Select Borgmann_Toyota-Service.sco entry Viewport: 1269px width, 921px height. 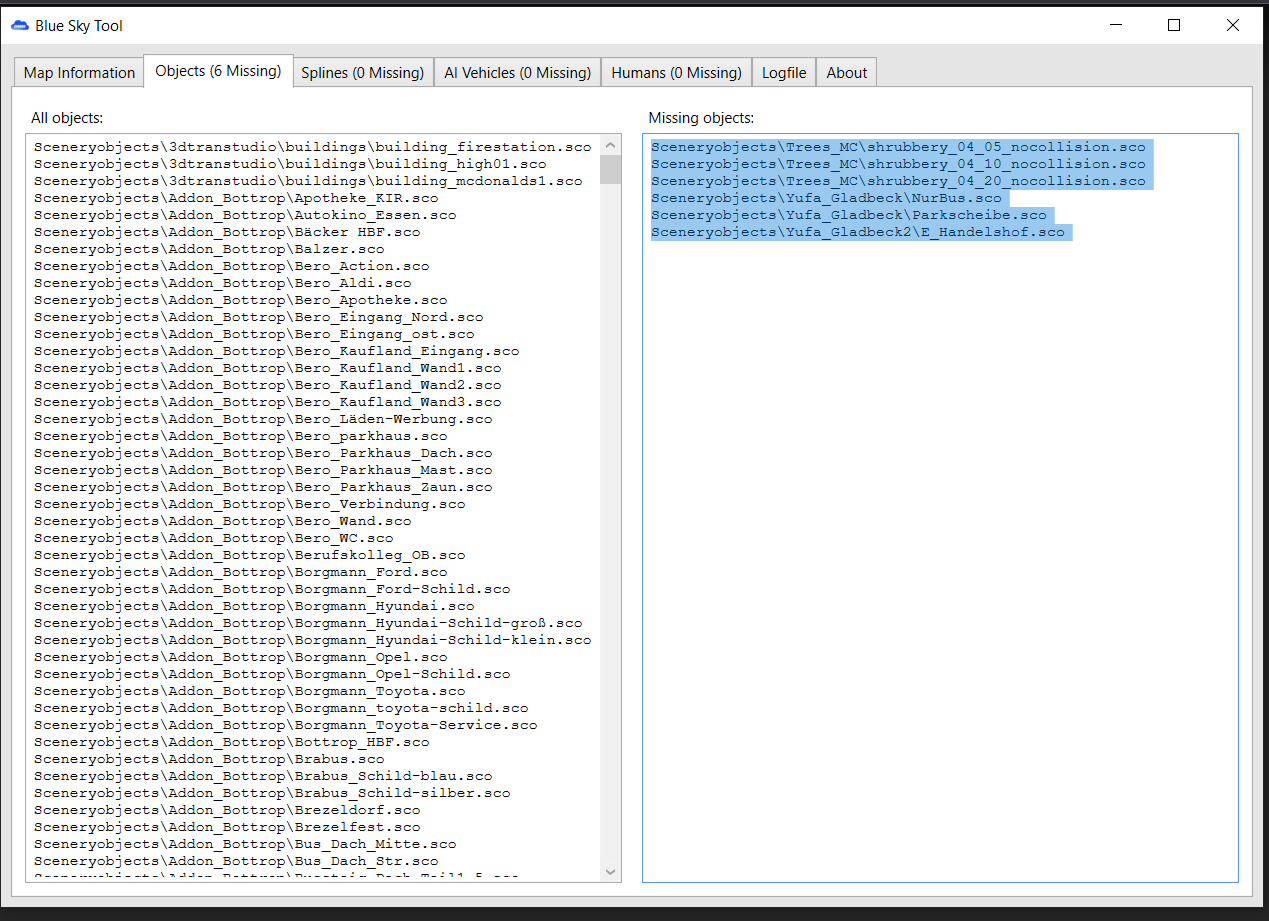(285, 725)
